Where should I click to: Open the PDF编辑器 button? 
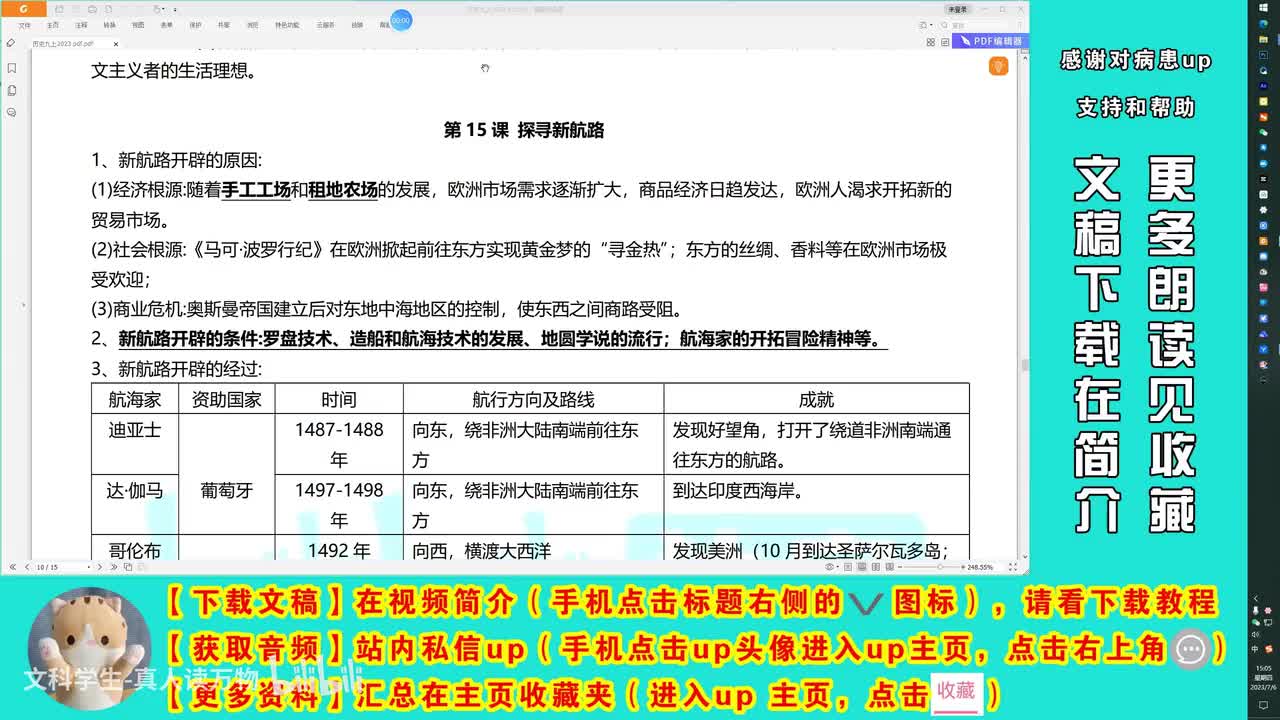pyautogui.click(x=990, y=41)
